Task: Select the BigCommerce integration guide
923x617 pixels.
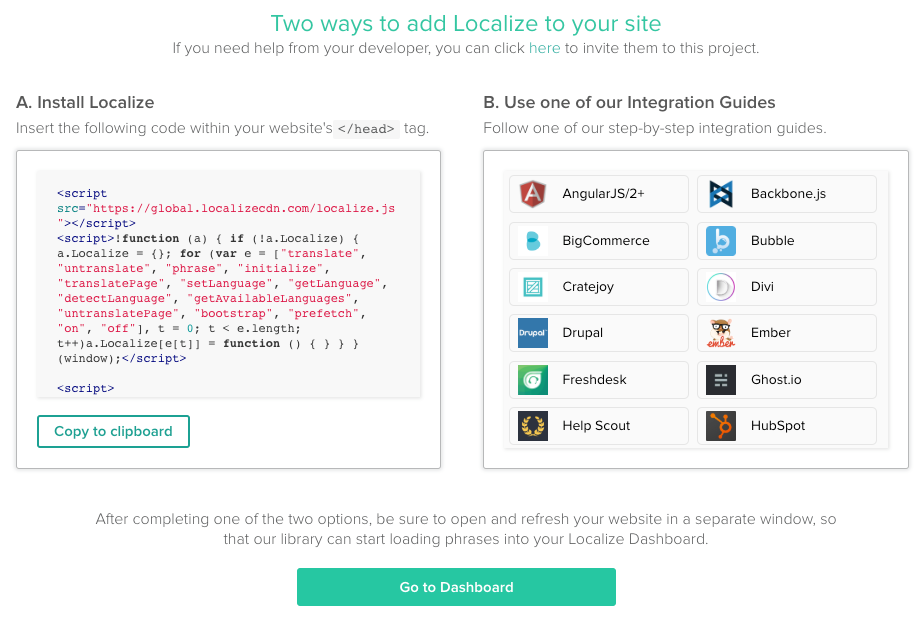Action: click(599, 241)
